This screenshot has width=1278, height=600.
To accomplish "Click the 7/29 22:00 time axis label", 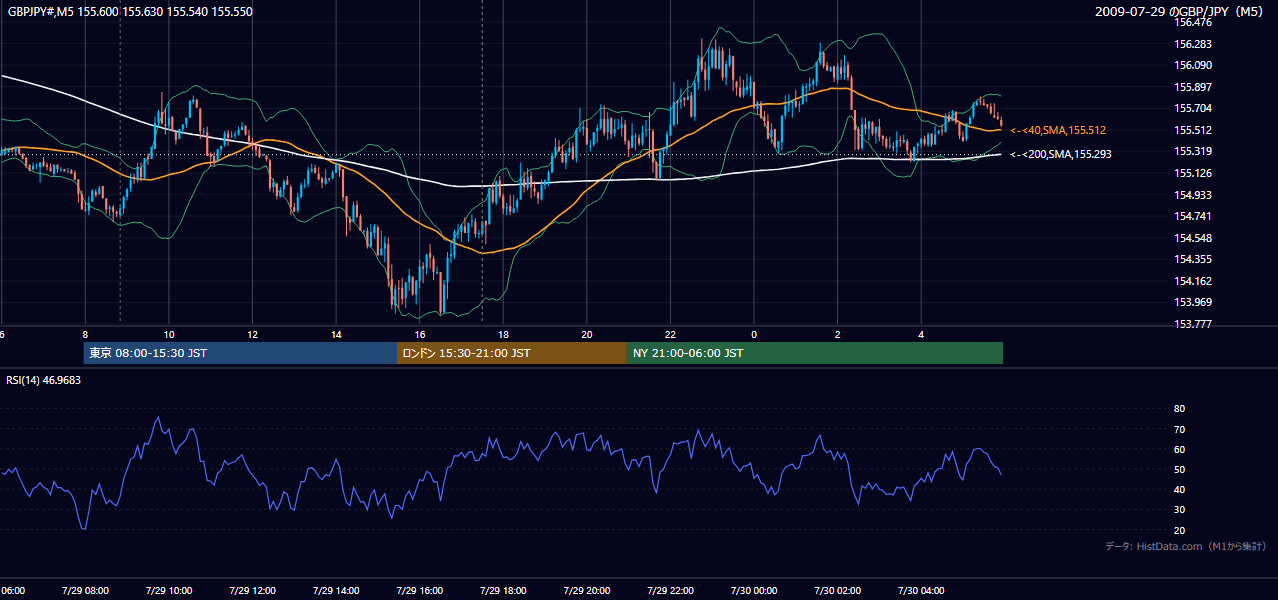I will (670, 591).
